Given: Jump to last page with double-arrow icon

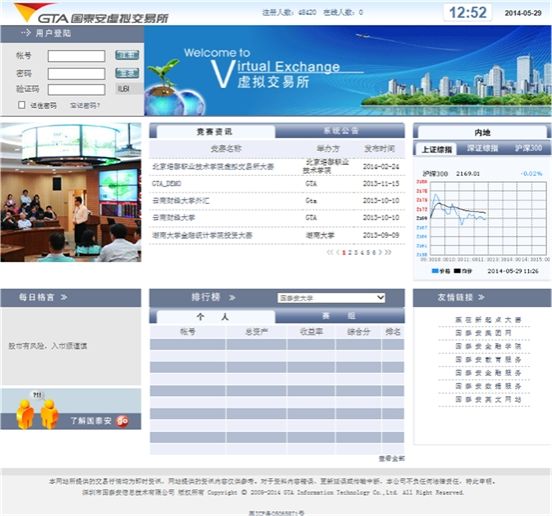Looking at the screenshot, I should 388,252.
